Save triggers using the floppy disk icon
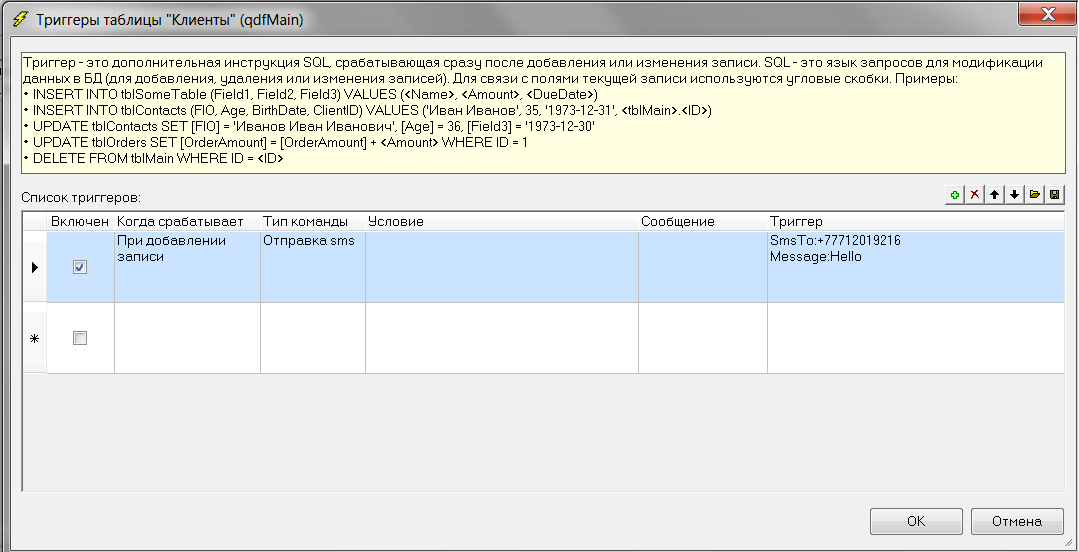The image size is (1079, 552). click(1054, 195)
